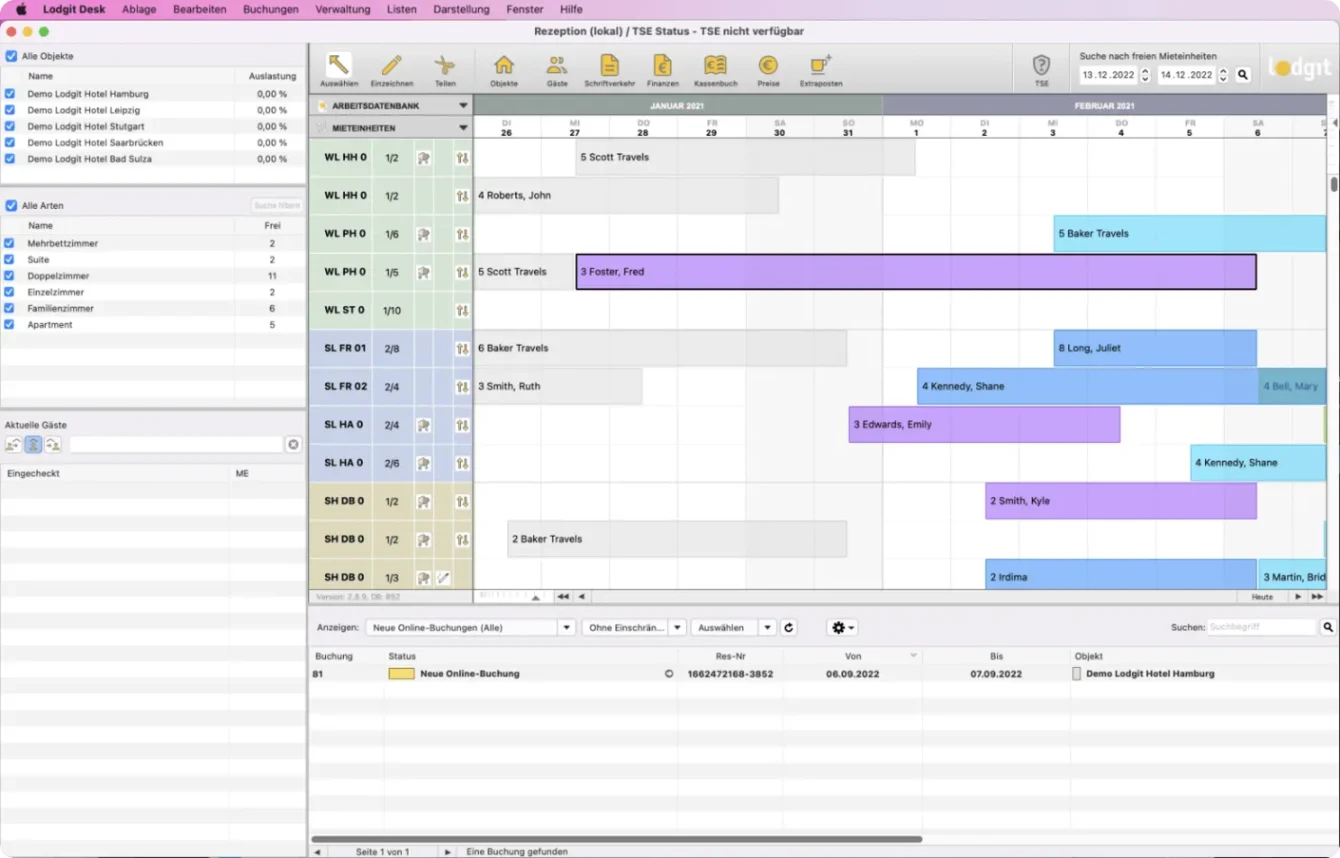Screen dimensions: 1340x858
Task: Jump timeline far forward with double-right arrow
Action: pyautogui.click(x=1317, y=597)
